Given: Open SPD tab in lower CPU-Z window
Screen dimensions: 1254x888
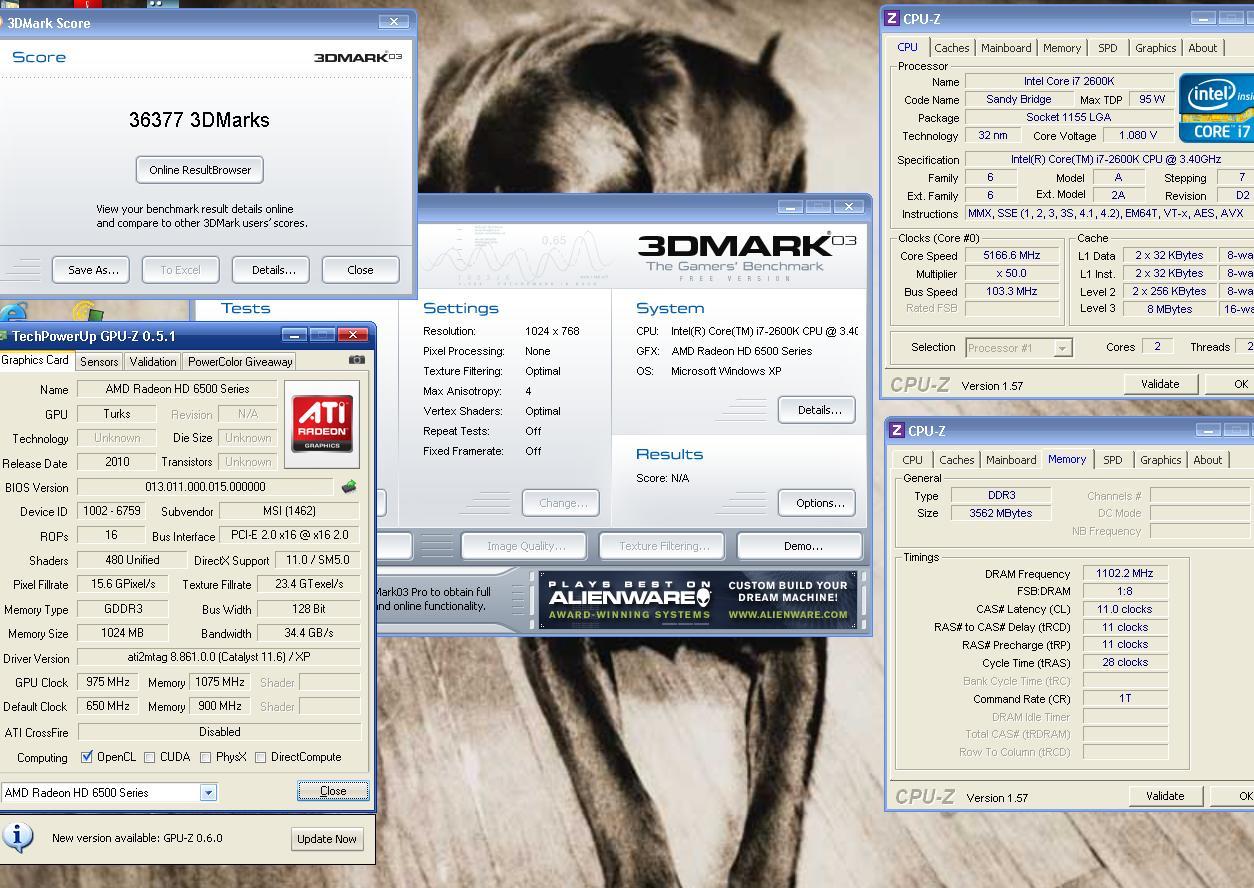Looking at the screenshot, I should pos(1113,460).
